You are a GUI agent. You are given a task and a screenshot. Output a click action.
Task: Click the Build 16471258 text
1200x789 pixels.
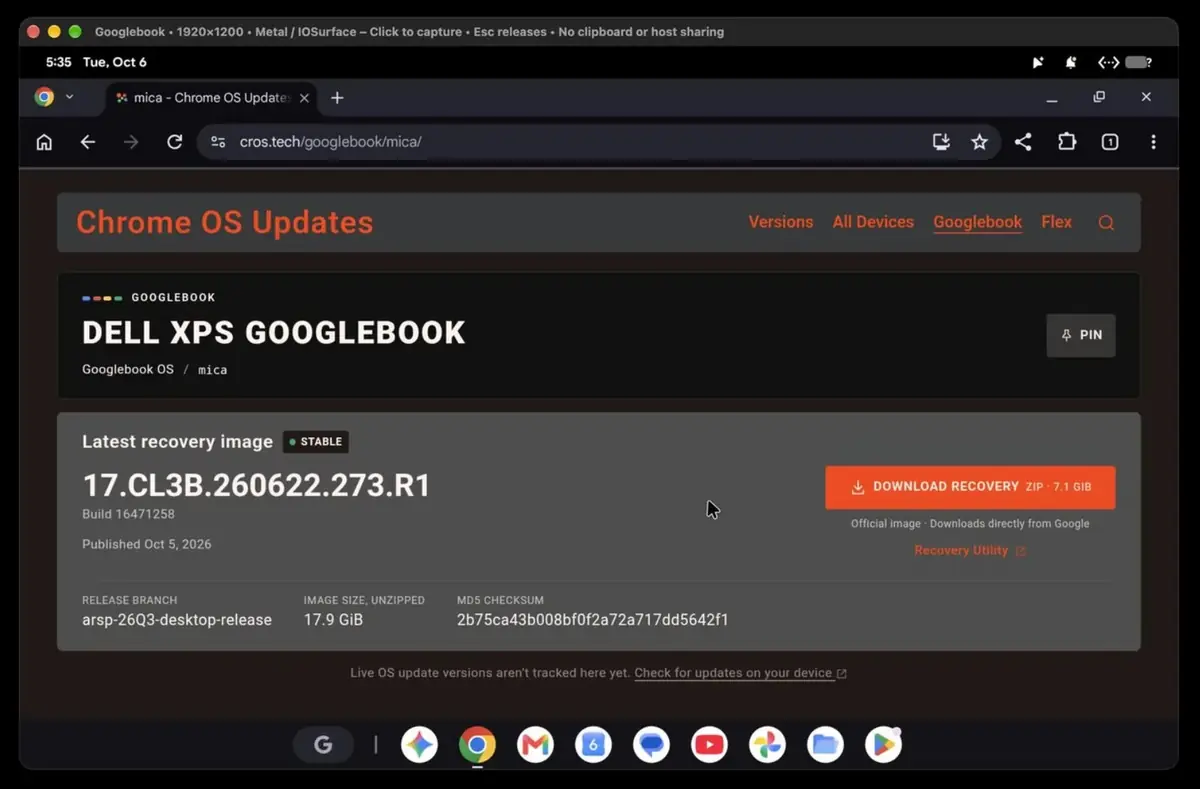(129, 514)
